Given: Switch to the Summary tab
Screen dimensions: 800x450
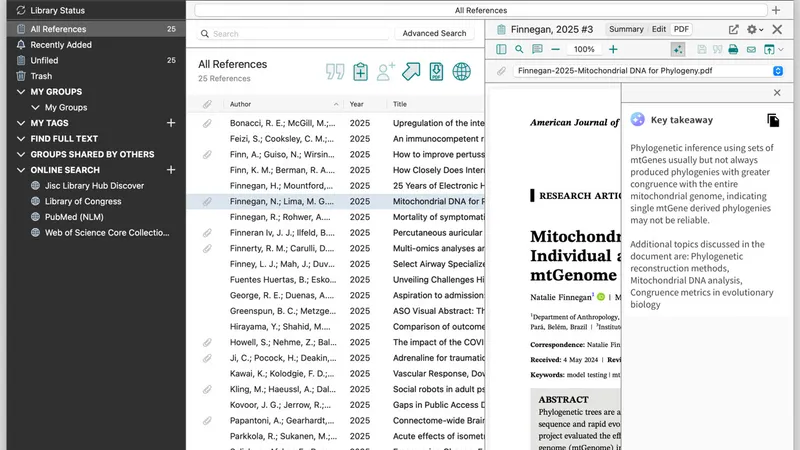Looking at the screenshot, I should click(x=627, y=30).
